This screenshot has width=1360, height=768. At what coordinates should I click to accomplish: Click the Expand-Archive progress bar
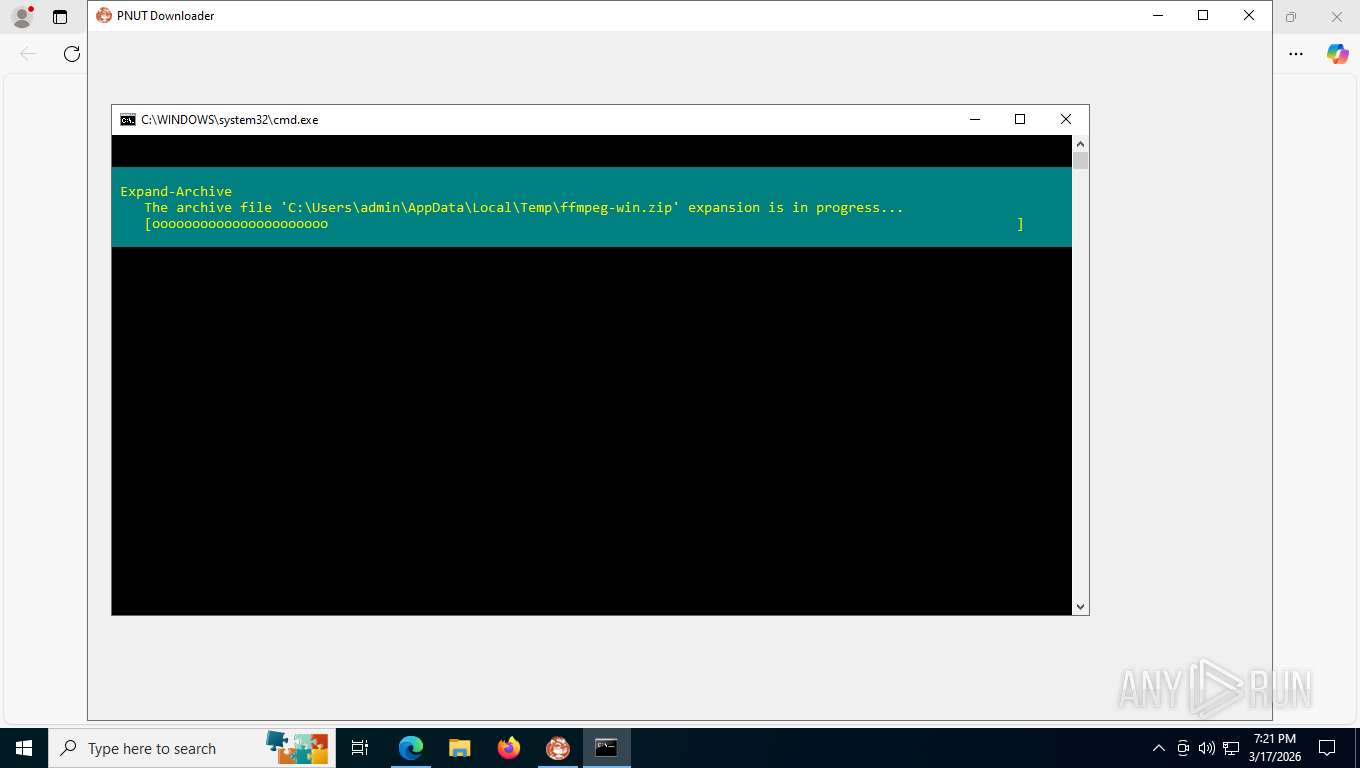click(x=584, y=224)
